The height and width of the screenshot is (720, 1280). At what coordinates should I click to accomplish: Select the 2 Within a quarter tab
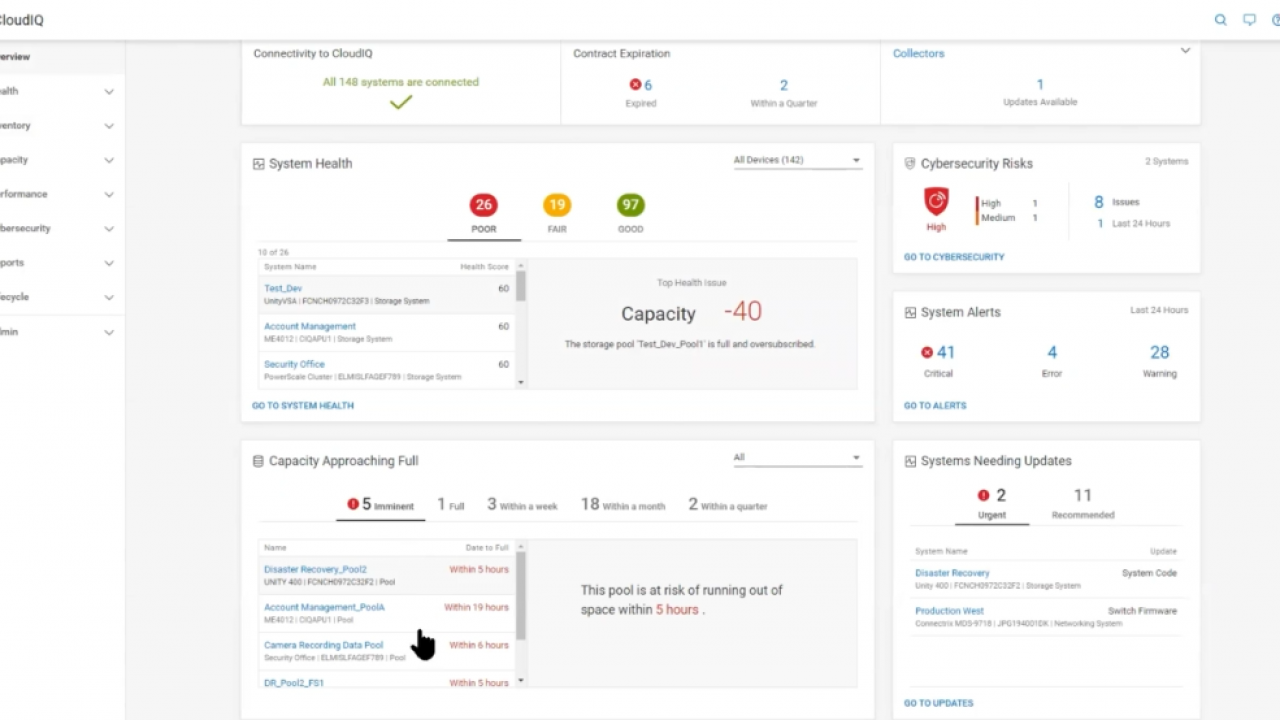[727, 505]
